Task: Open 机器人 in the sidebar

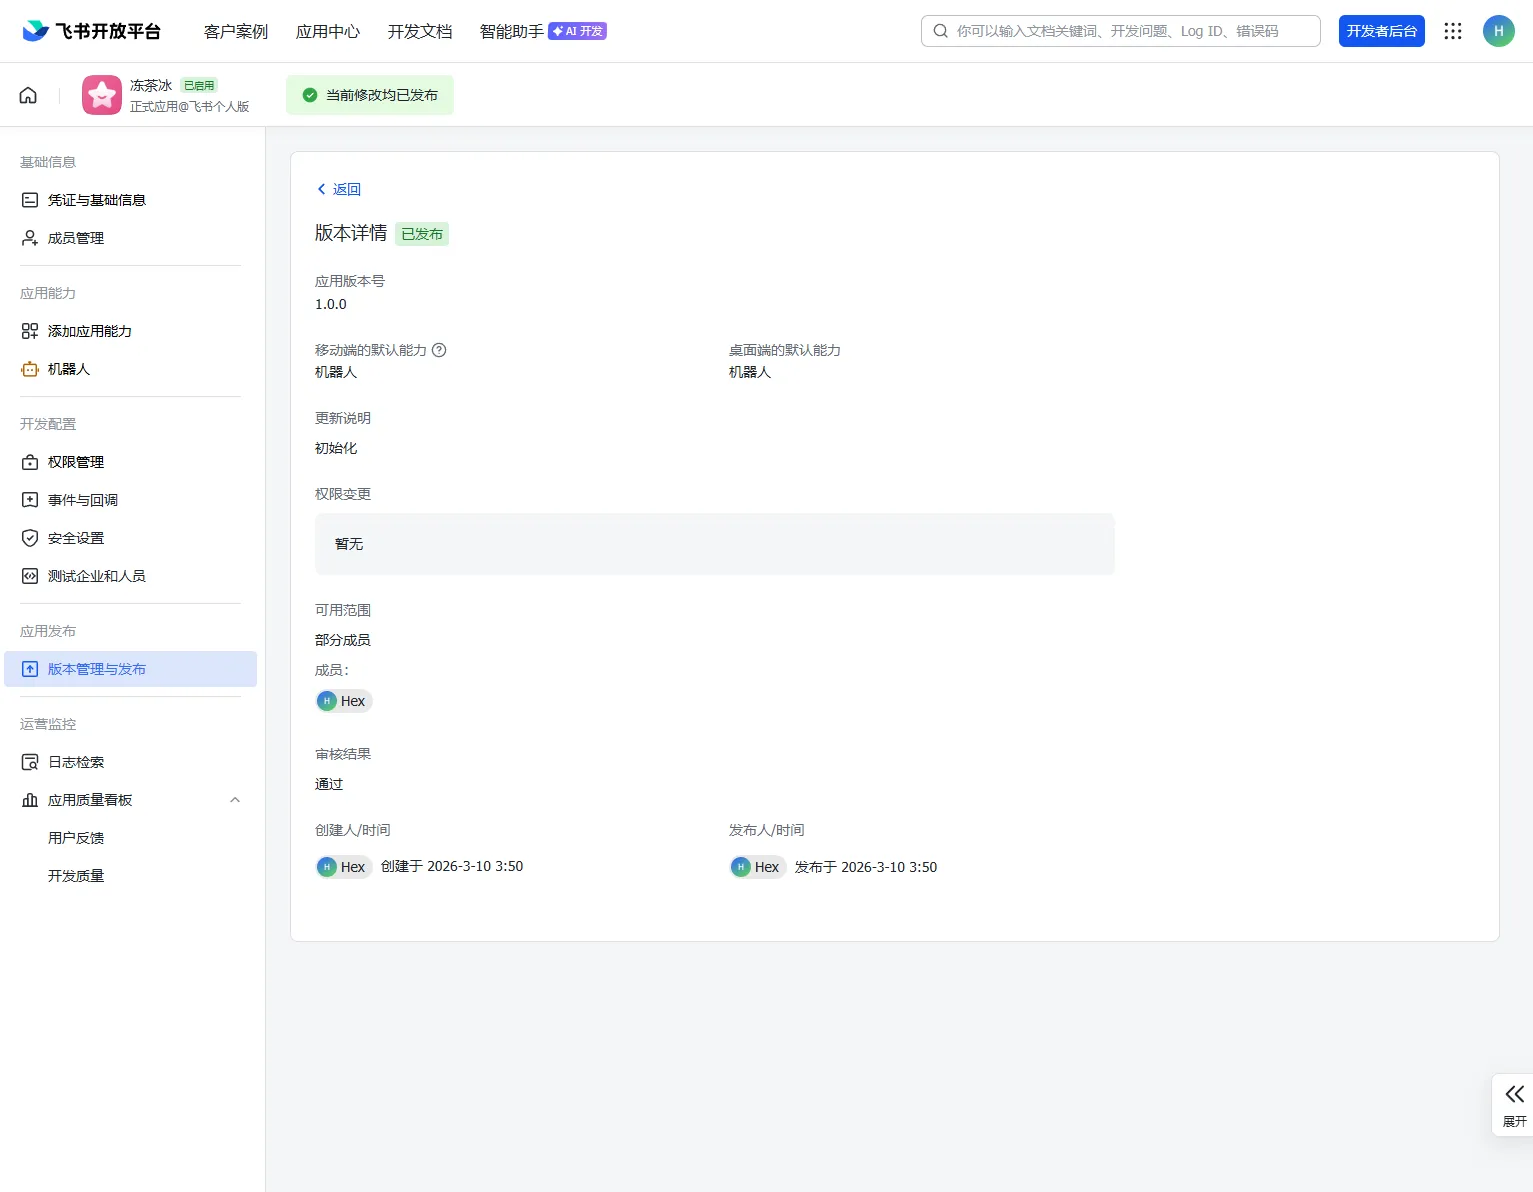Action: click(68, 369)
